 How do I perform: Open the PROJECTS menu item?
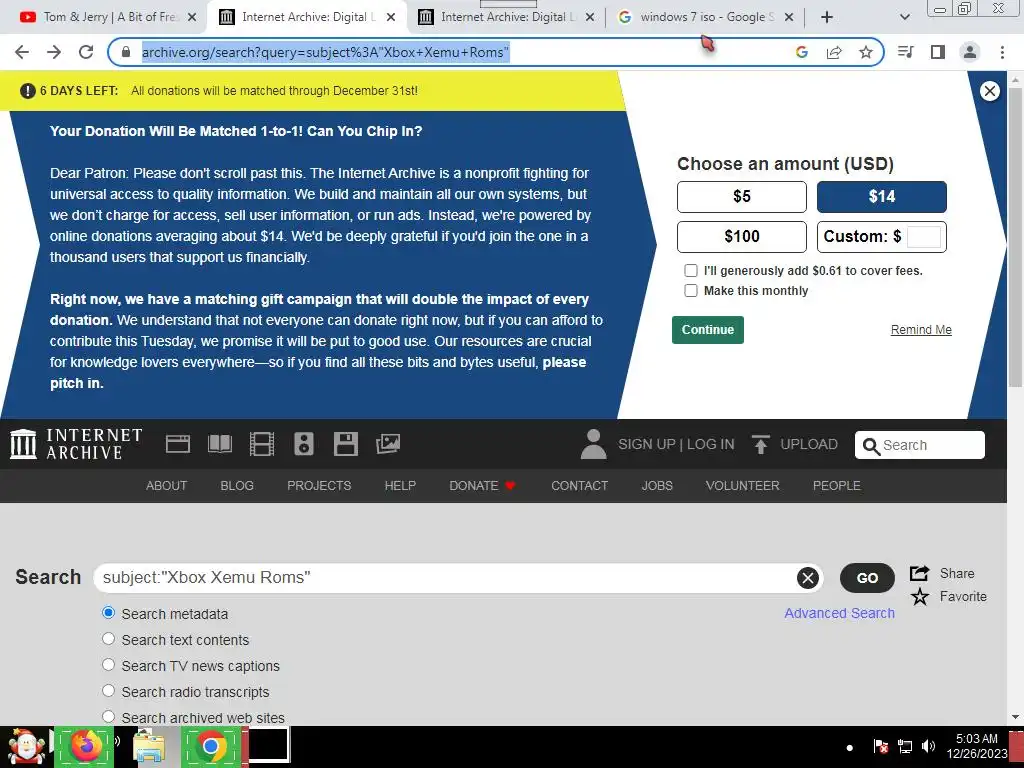point(319,486)
